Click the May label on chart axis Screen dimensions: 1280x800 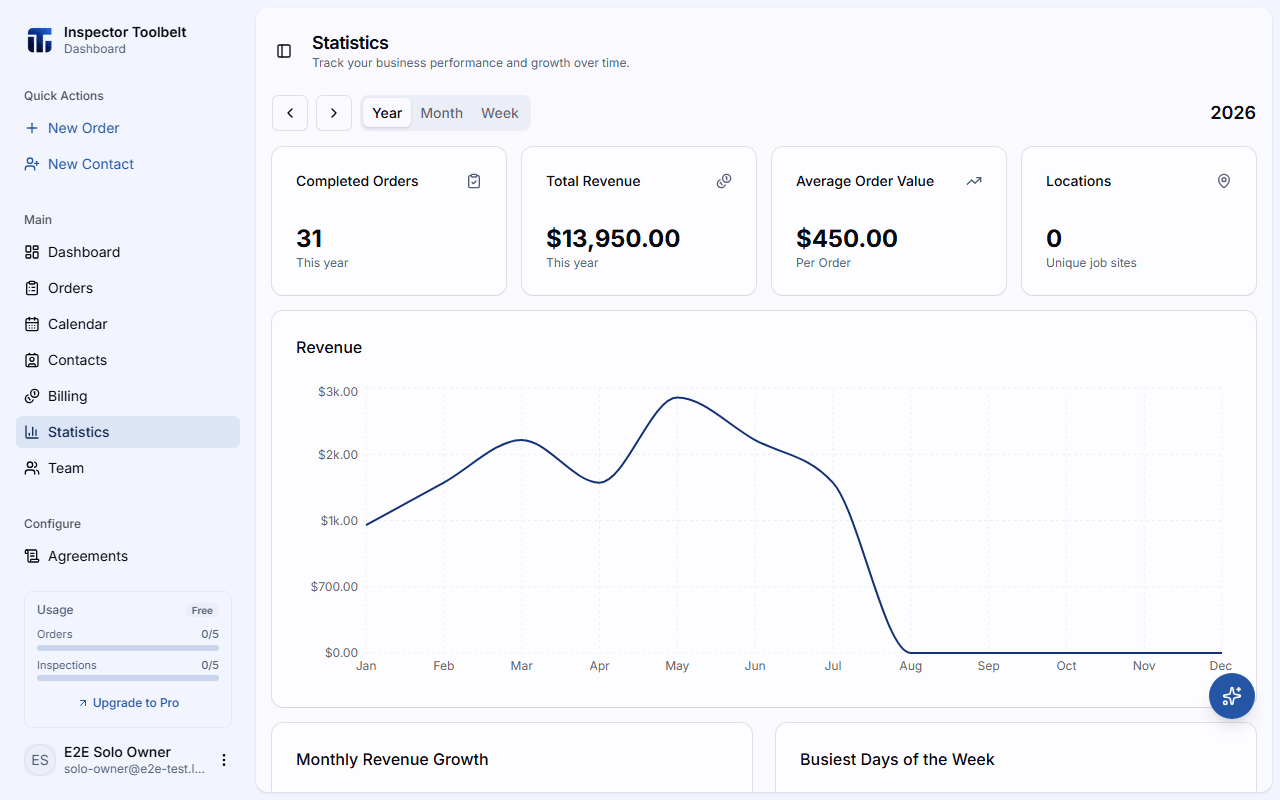point(677,666)
